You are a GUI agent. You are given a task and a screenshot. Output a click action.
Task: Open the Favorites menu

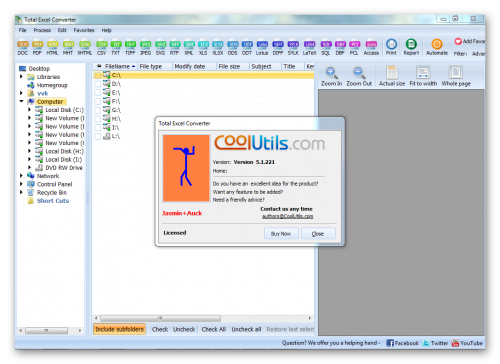click(84, 30)
